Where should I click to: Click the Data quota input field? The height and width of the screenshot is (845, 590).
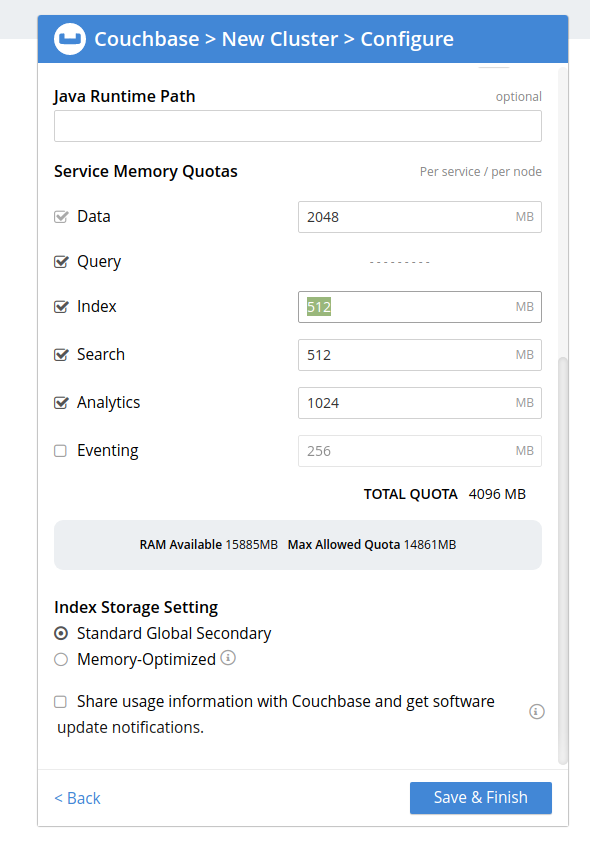coord(420,217)
